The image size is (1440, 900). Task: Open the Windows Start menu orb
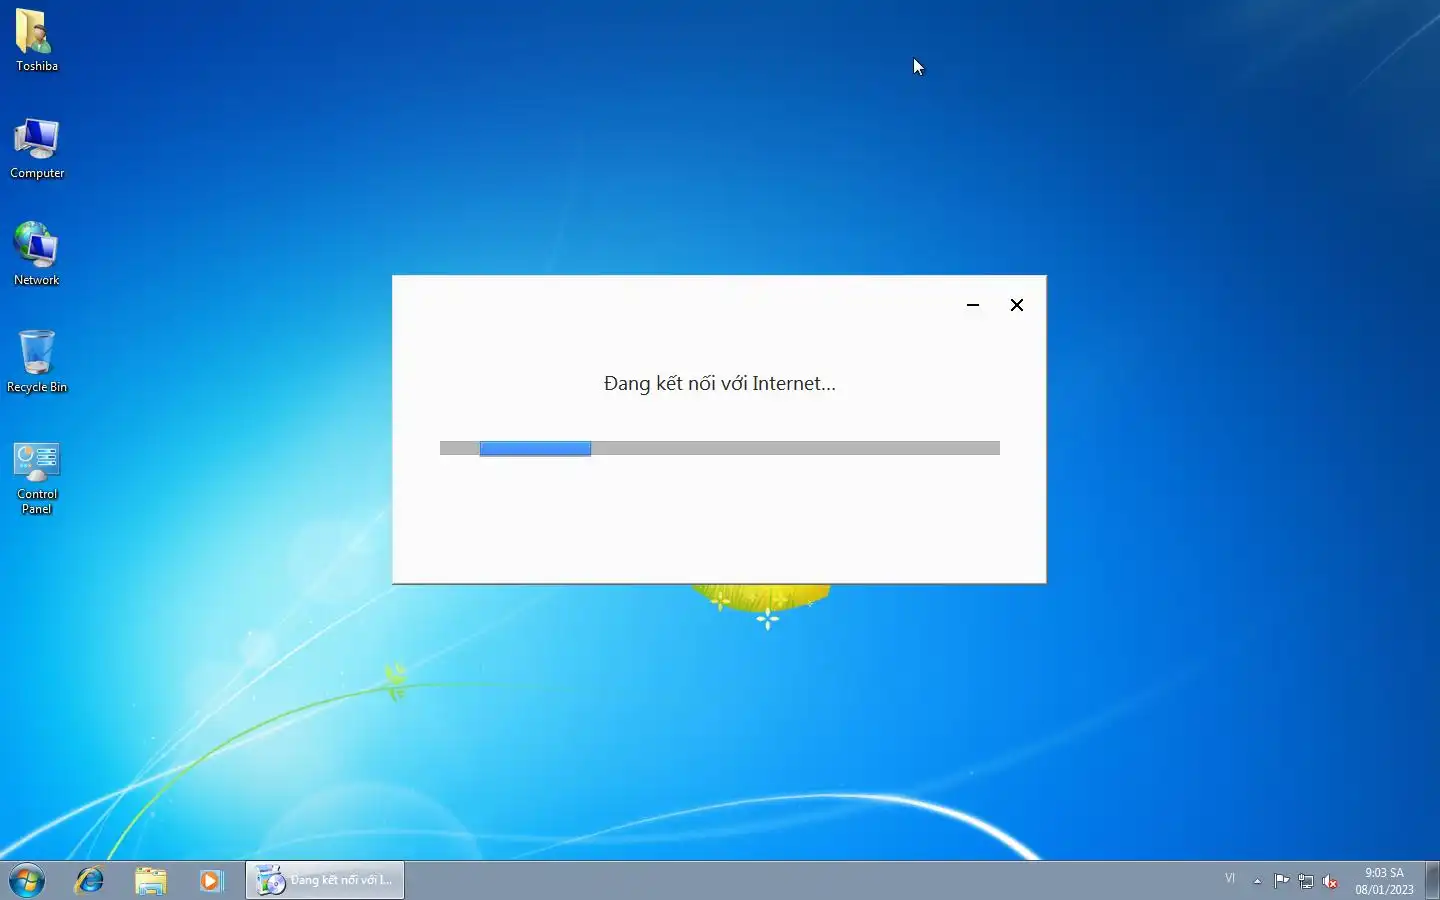coord(27,881)
